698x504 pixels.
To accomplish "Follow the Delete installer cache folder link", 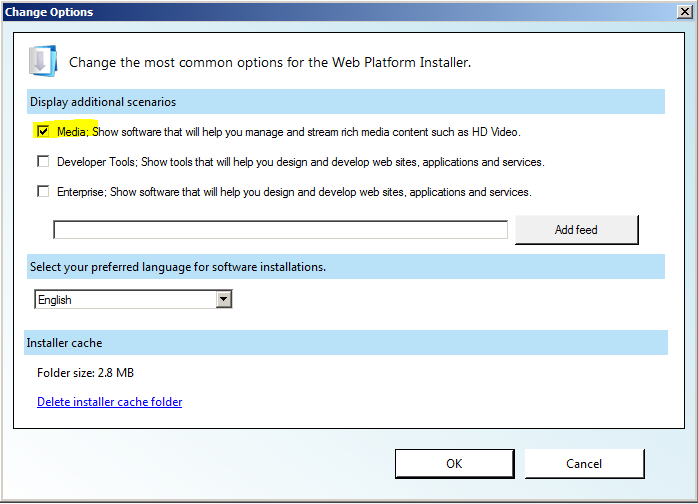I will point(110,402).
